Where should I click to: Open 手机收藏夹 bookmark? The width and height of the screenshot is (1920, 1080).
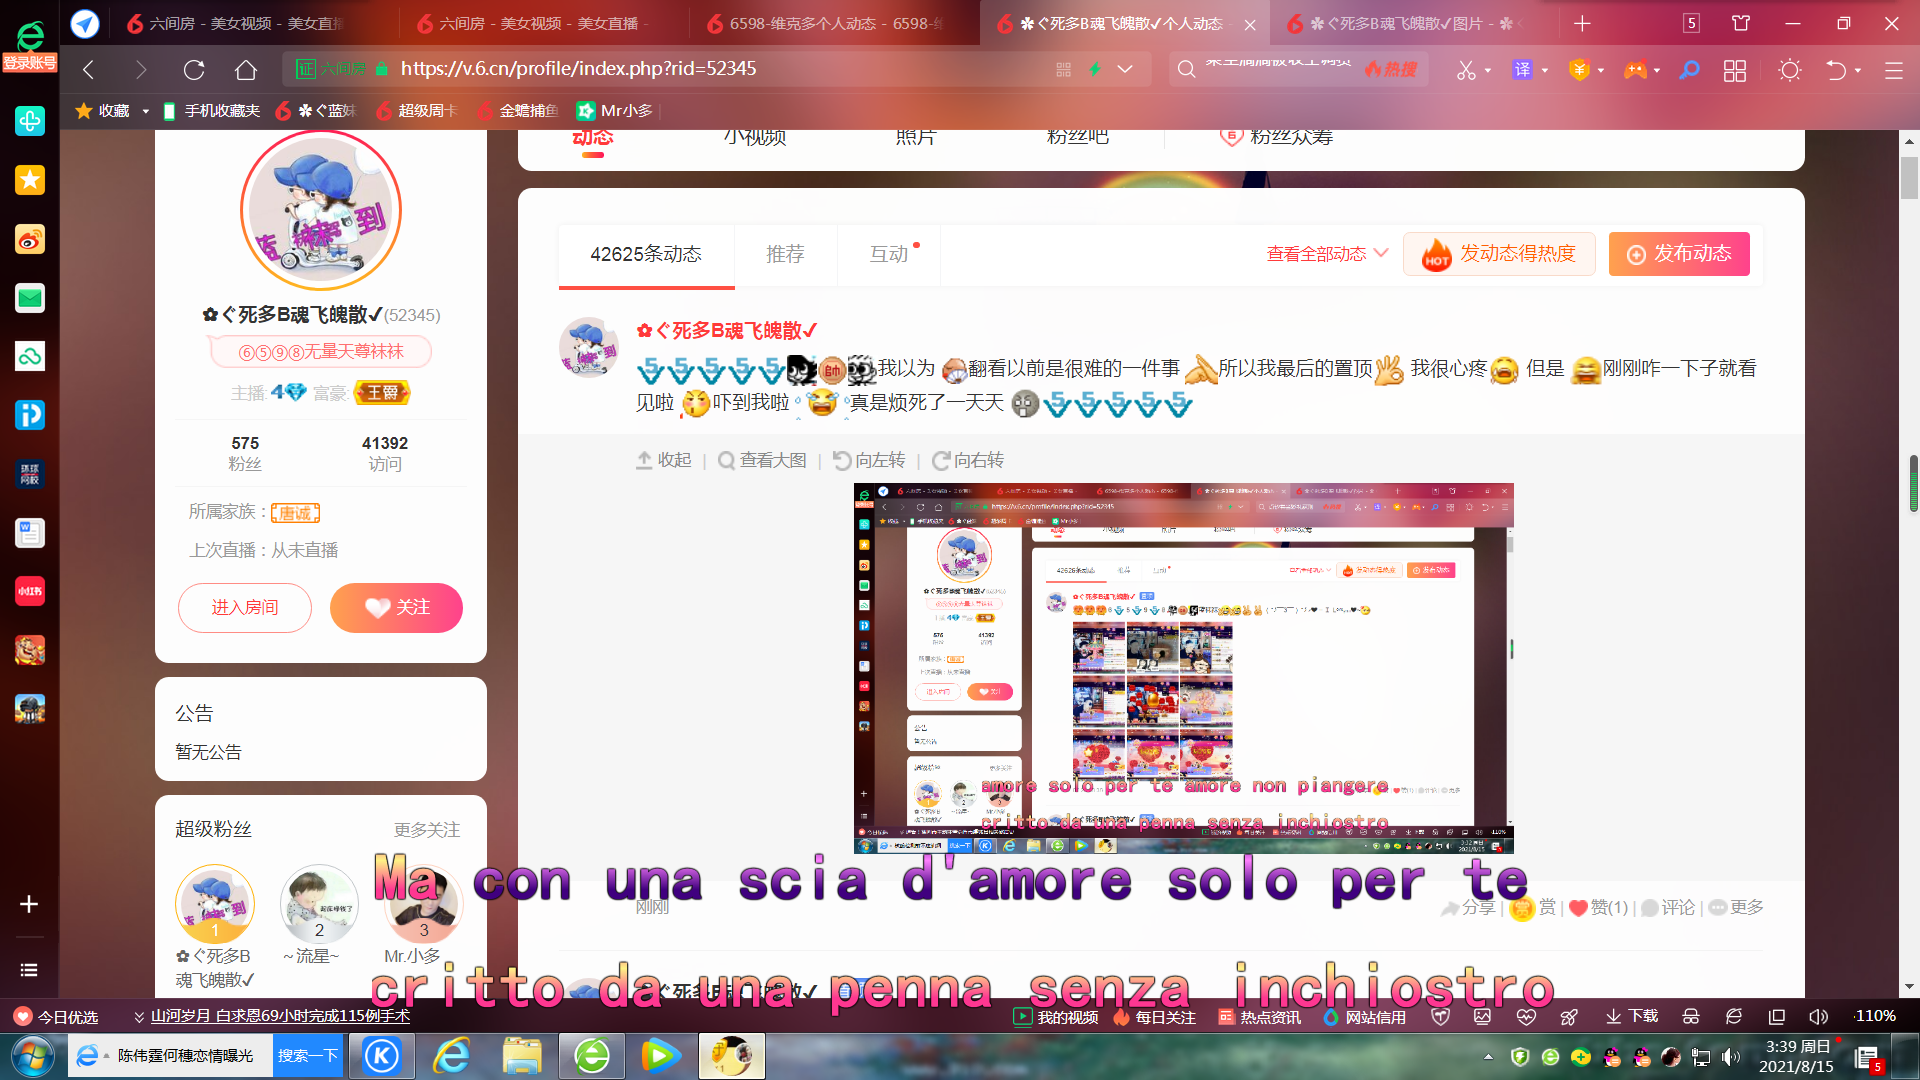click(211, 111)
